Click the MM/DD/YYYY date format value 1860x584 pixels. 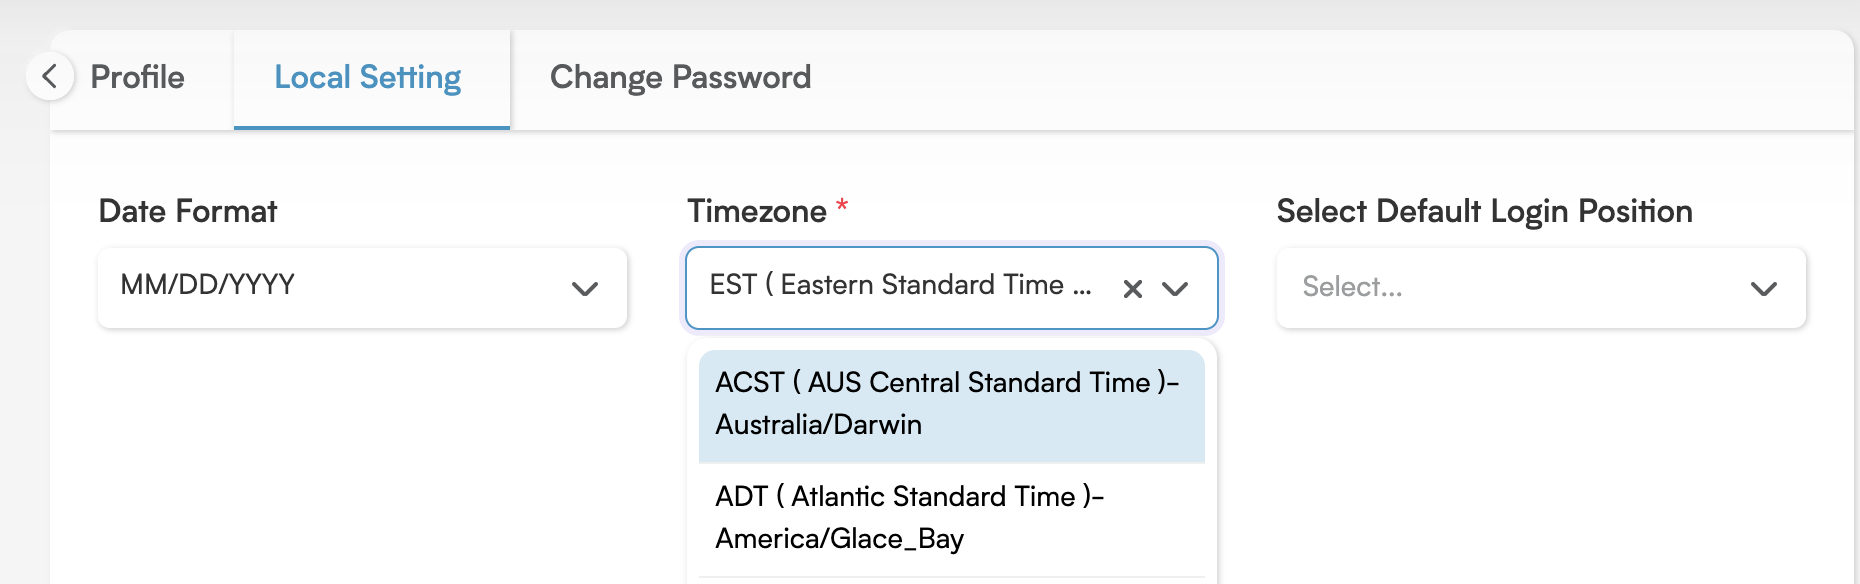(x=208, y=285)
